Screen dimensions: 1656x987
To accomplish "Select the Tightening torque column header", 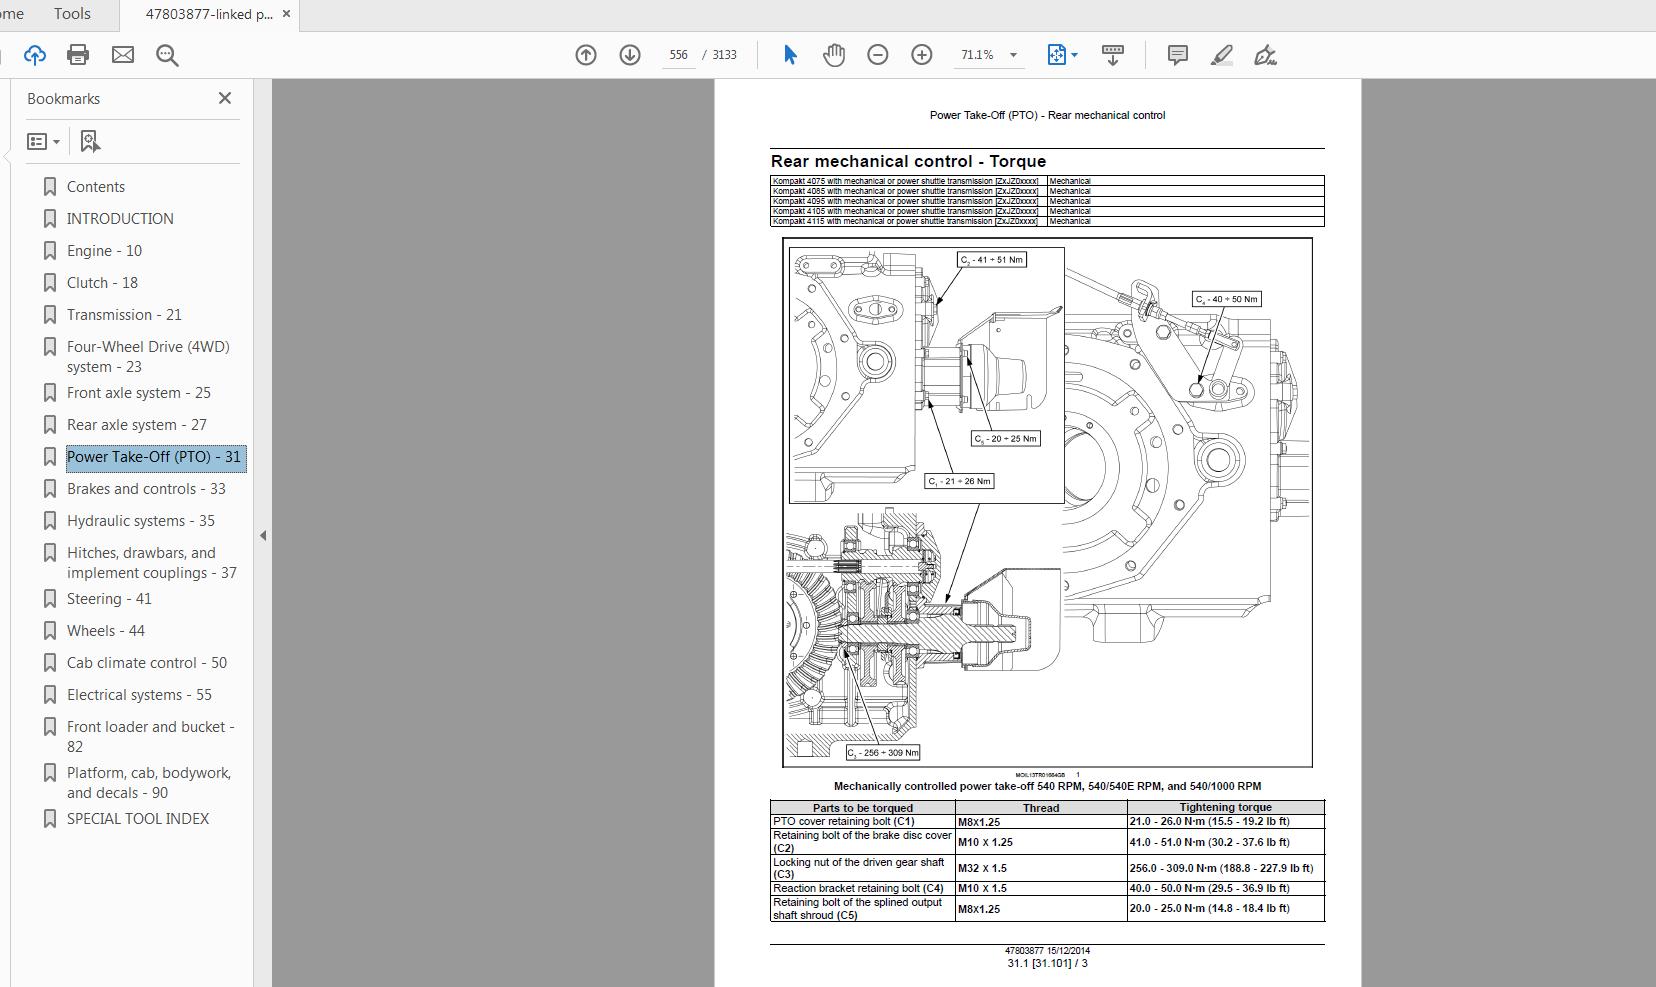I will click(1225, 807).
